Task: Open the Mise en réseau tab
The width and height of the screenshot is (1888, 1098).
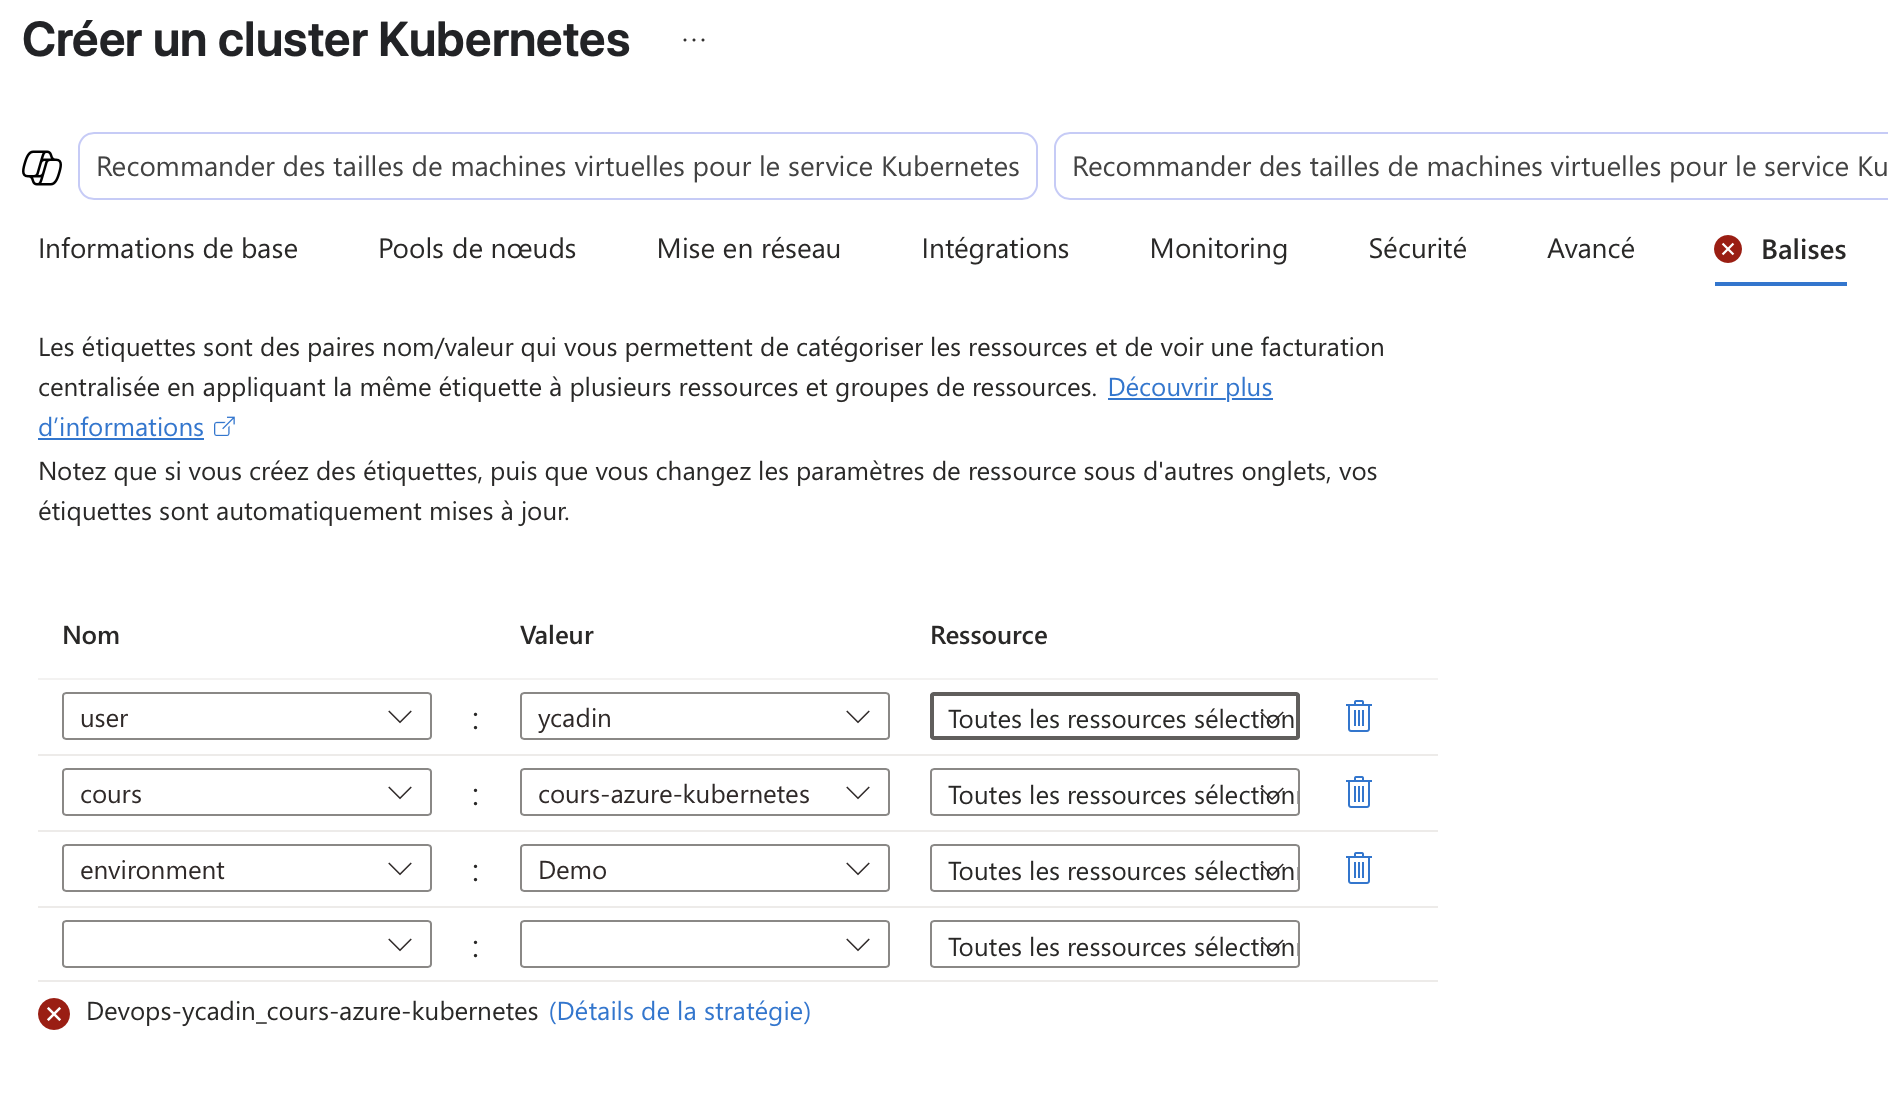Action: pyautogui.click(x=748, y=249)
